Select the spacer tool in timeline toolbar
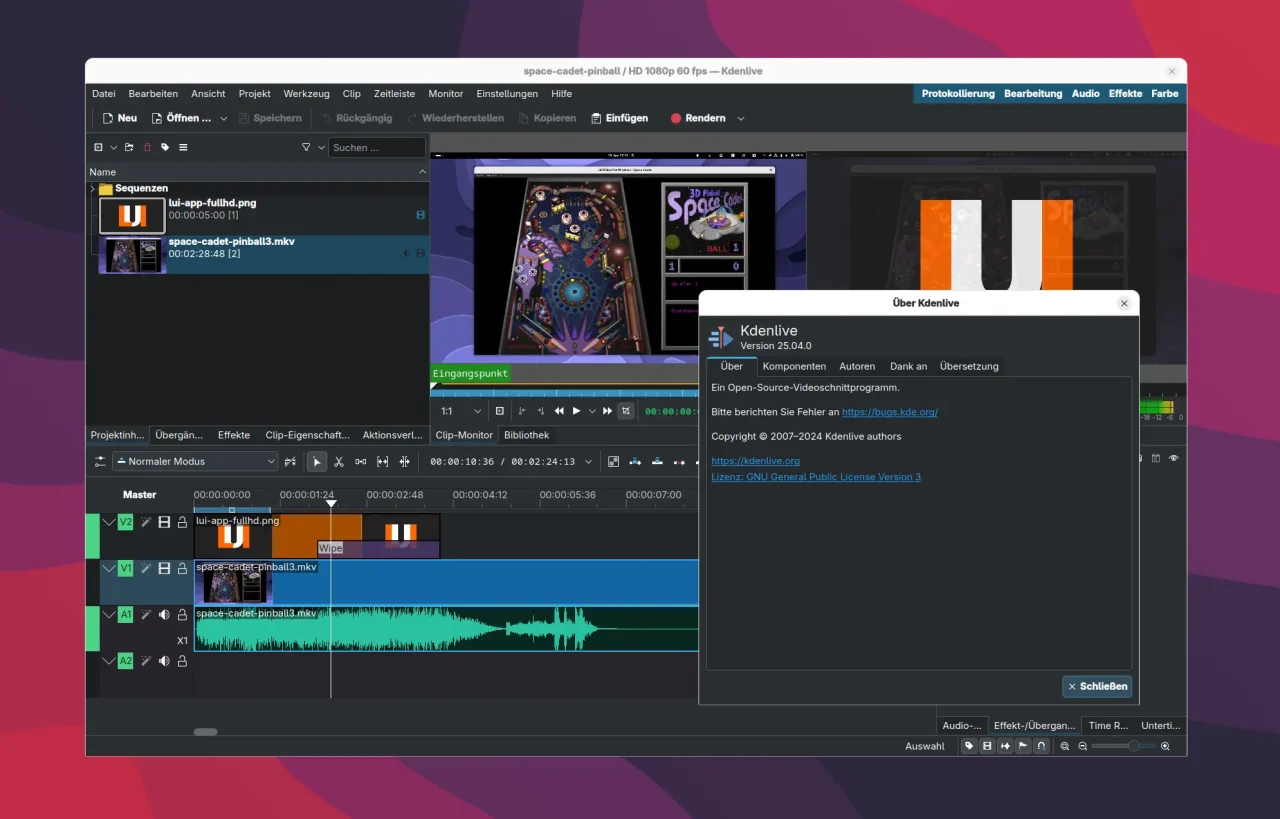 361,462
